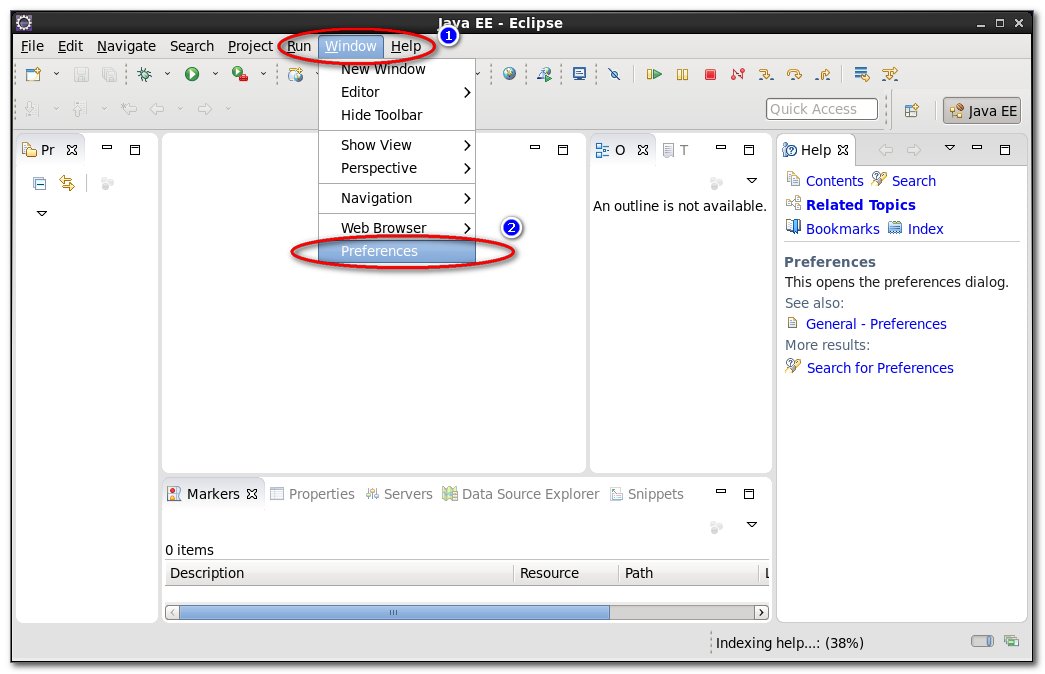Click the Markers horizontal scrollbar thumb

pos(395,612)
